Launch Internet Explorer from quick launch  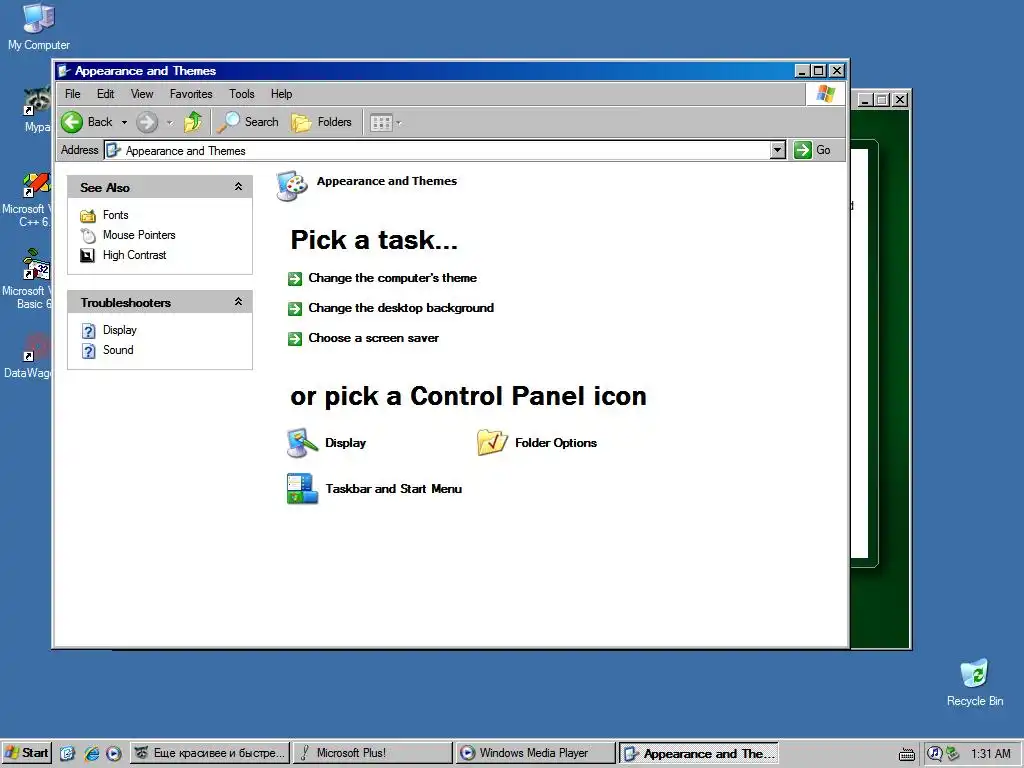point(91,754)
